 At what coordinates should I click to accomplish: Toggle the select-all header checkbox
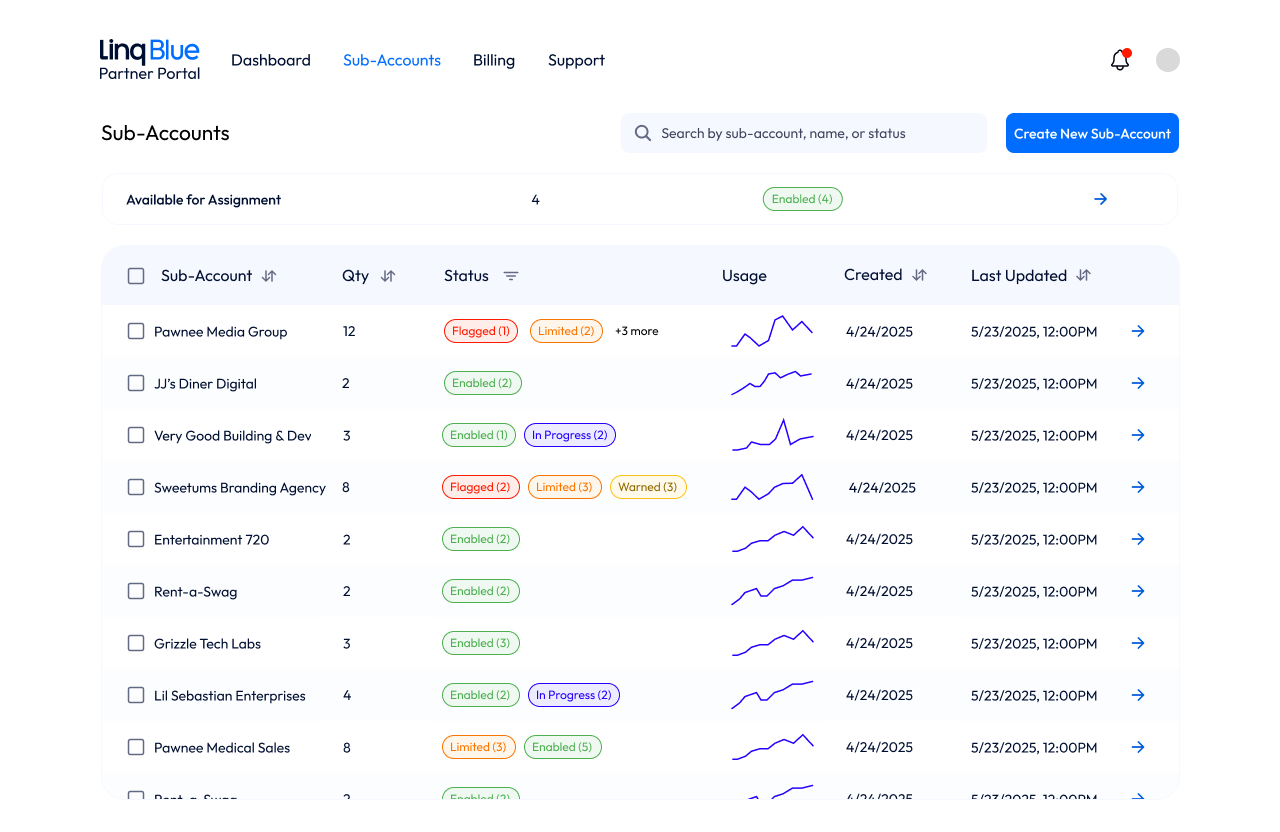click(x=136, y=276)
